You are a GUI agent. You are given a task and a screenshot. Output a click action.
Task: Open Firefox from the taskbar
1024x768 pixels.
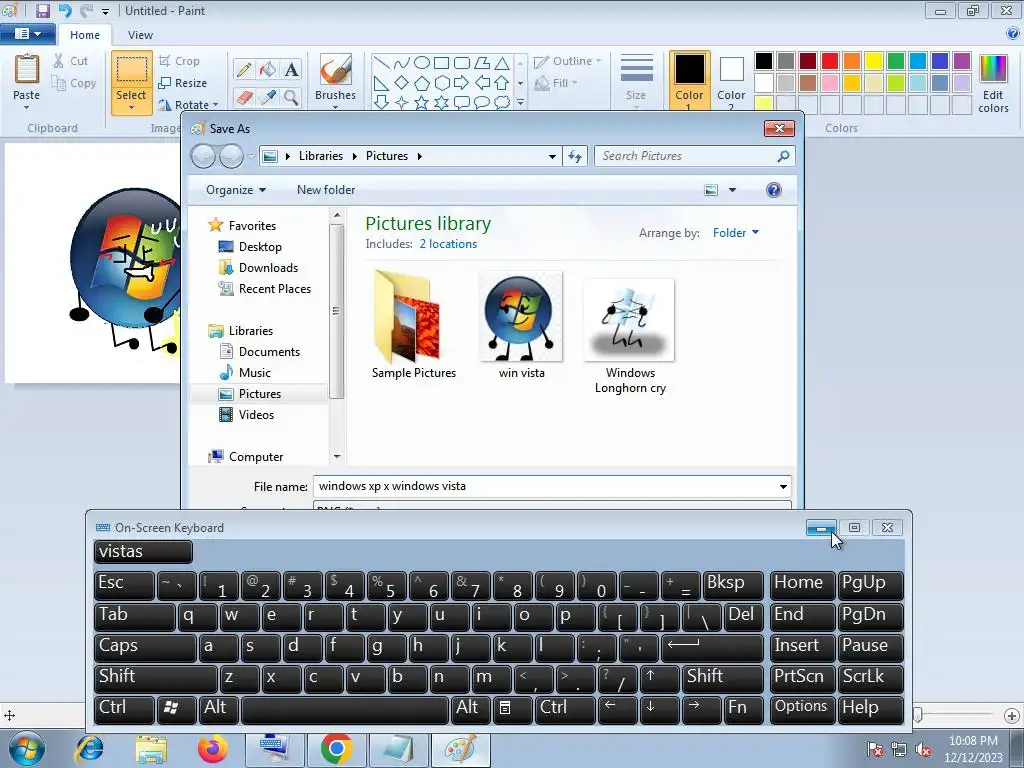[x=212, y=749]
